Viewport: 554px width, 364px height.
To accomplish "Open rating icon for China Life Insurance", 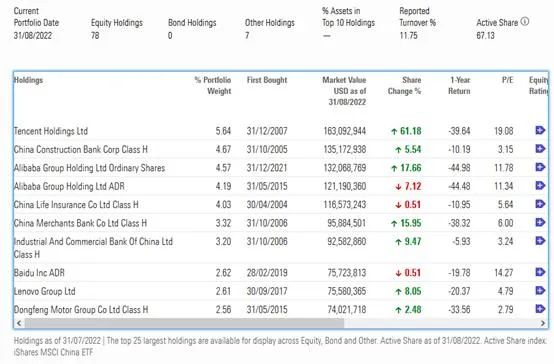I will (x=540, y=204).
